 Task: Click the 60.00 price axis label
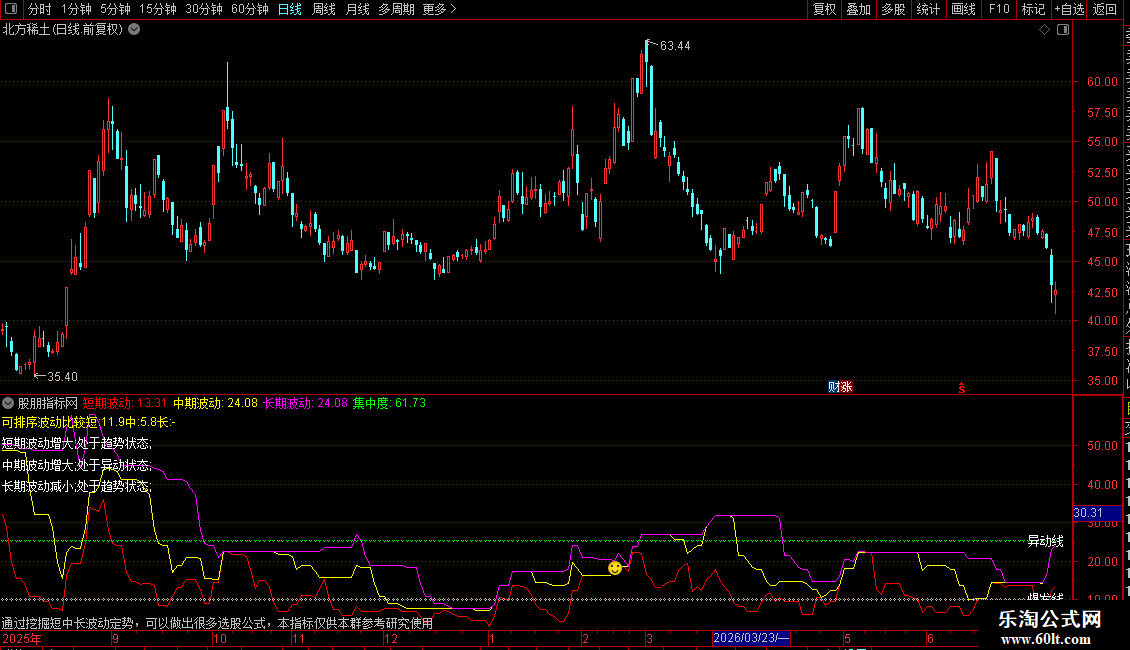1103,81
